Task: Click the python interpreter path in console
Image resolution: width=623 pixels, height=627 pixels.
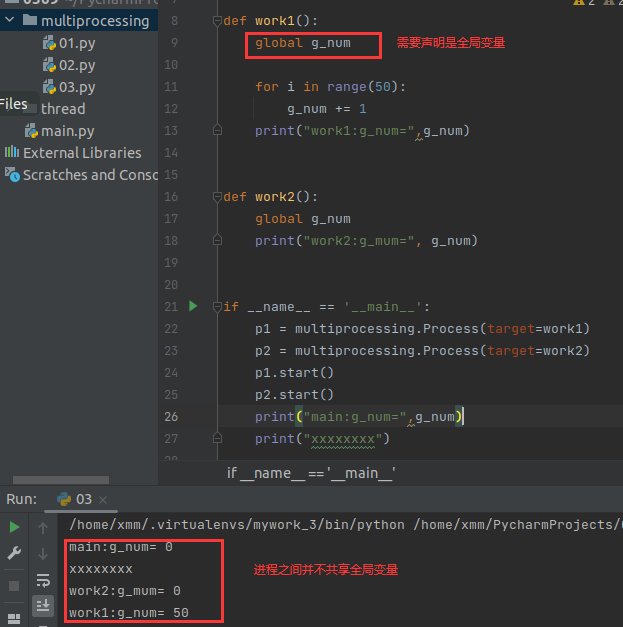Action: pyautogui.click(x=237, y=525)
